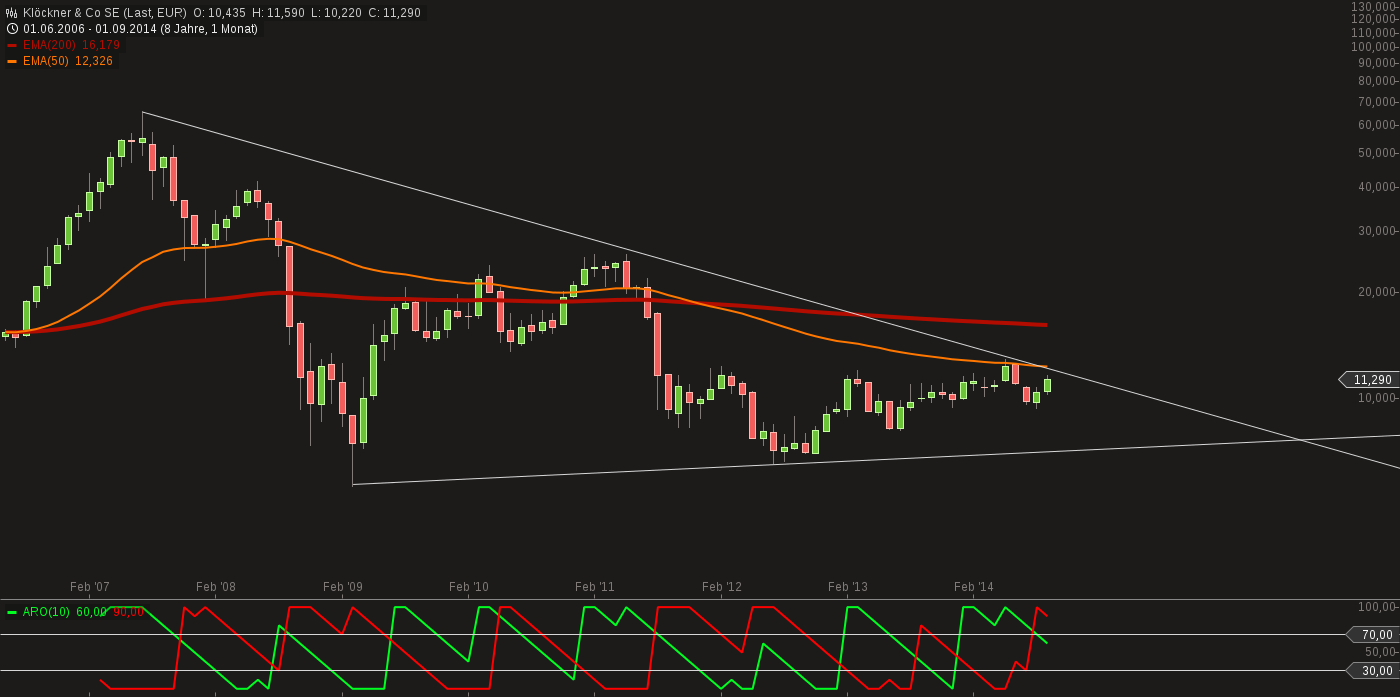Click the 10,000 price axis label
1400x697 pixels.
pyautogui.click(x=1377, y=398)
